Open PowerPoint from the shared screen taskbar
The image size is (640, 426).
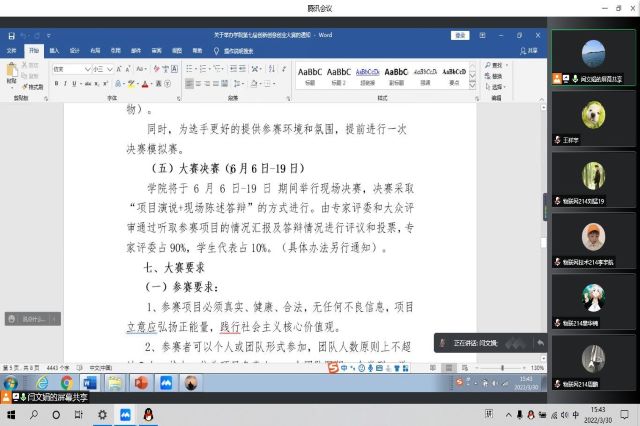click(140, 383)
